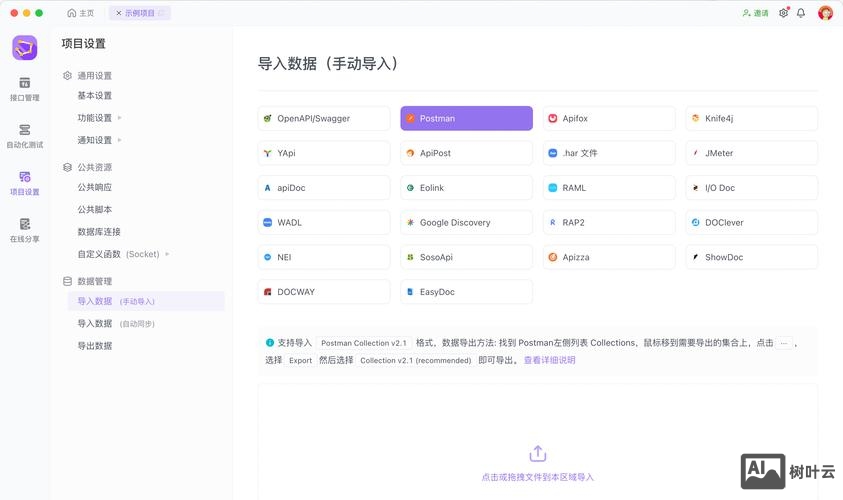The height and width of the screenshot is (500, 843).
Task: Choose Eolink import format
Action: point(467,188)
